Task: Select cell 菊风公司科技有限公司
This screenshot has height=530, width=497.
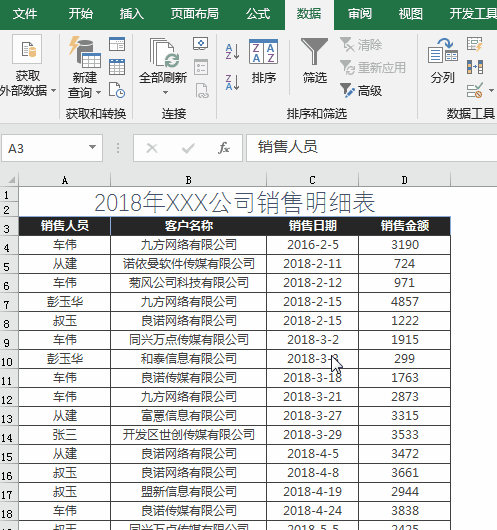Action: click(188, 283)
